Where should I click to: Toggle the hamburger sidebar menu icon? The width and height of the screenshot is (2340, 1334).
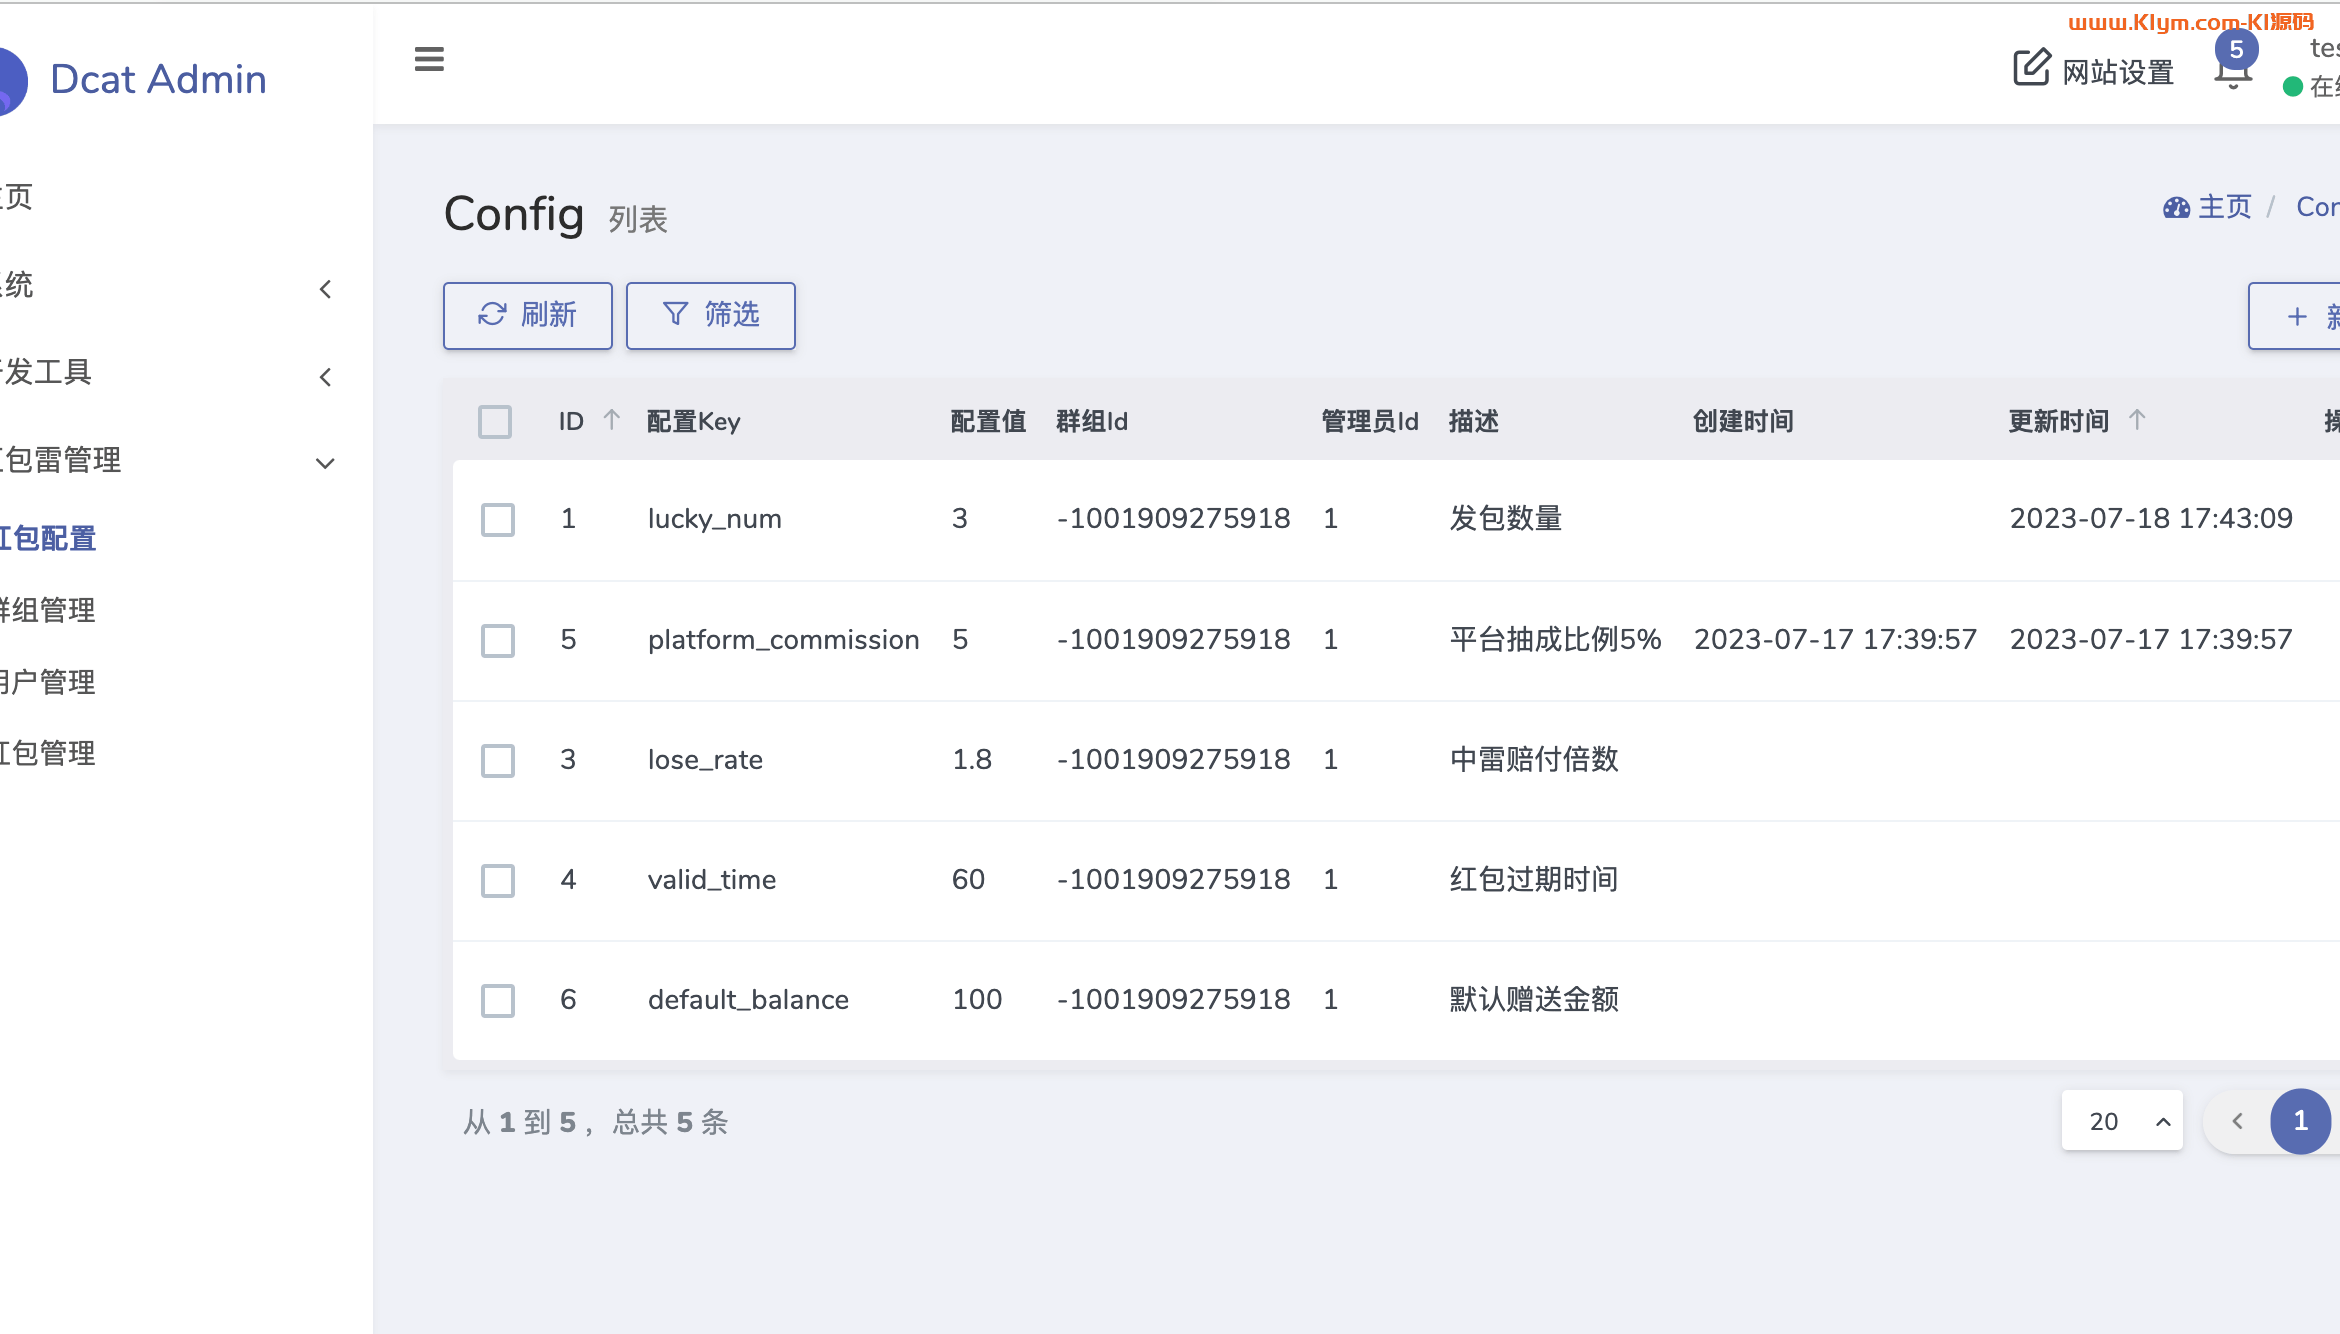tap(429, 60)
